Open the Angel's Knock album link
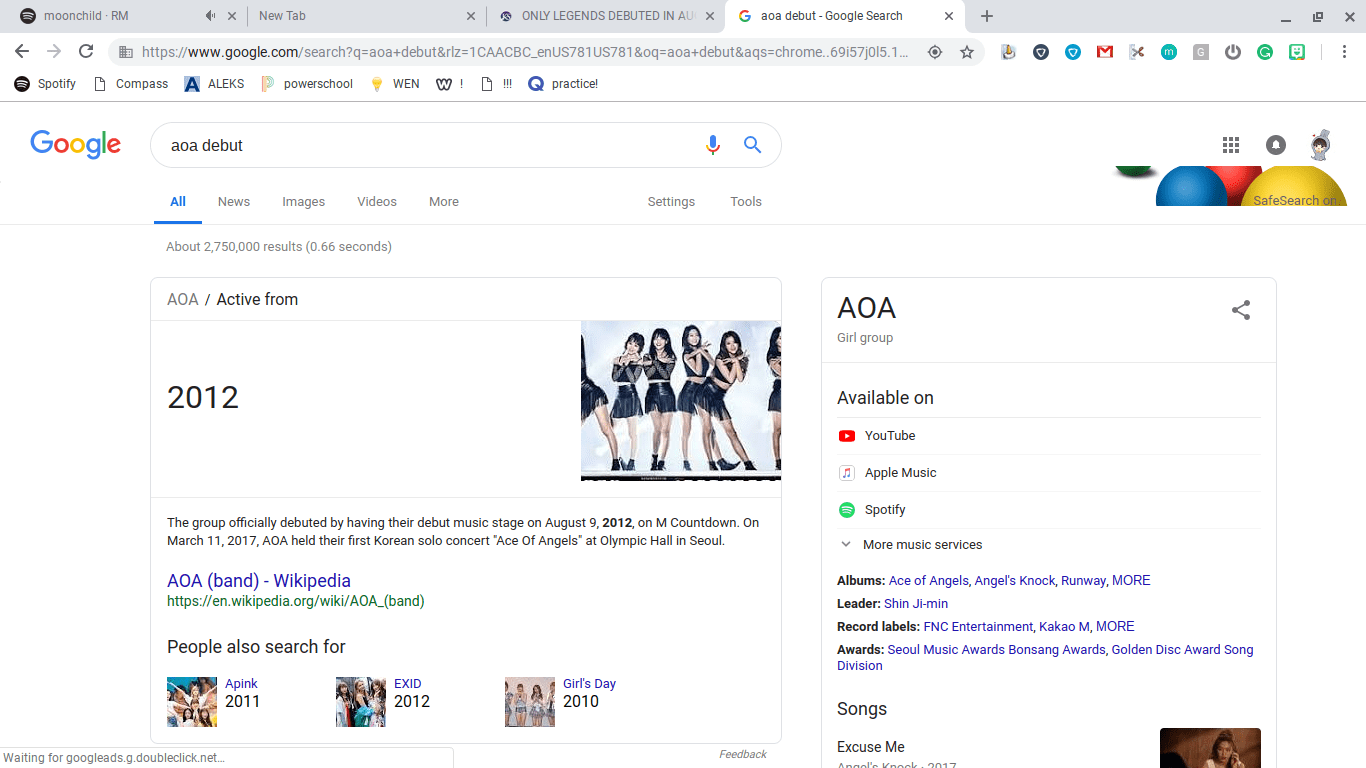The height and width of the screenshot is (768, 1366). coord(1014,581)
